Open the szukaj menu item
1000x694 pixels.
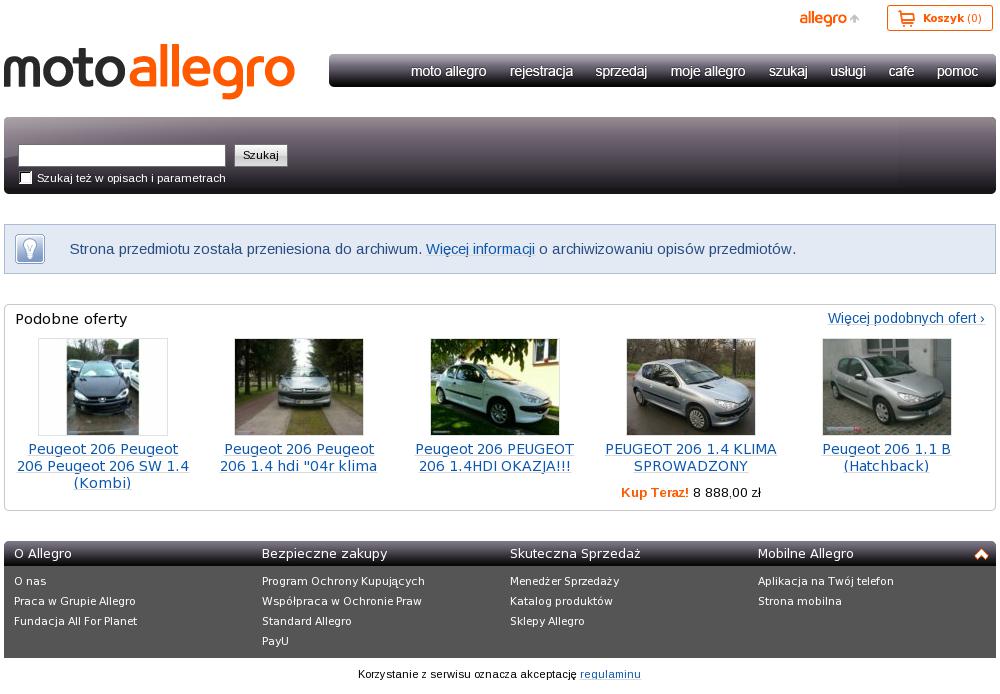788,71
